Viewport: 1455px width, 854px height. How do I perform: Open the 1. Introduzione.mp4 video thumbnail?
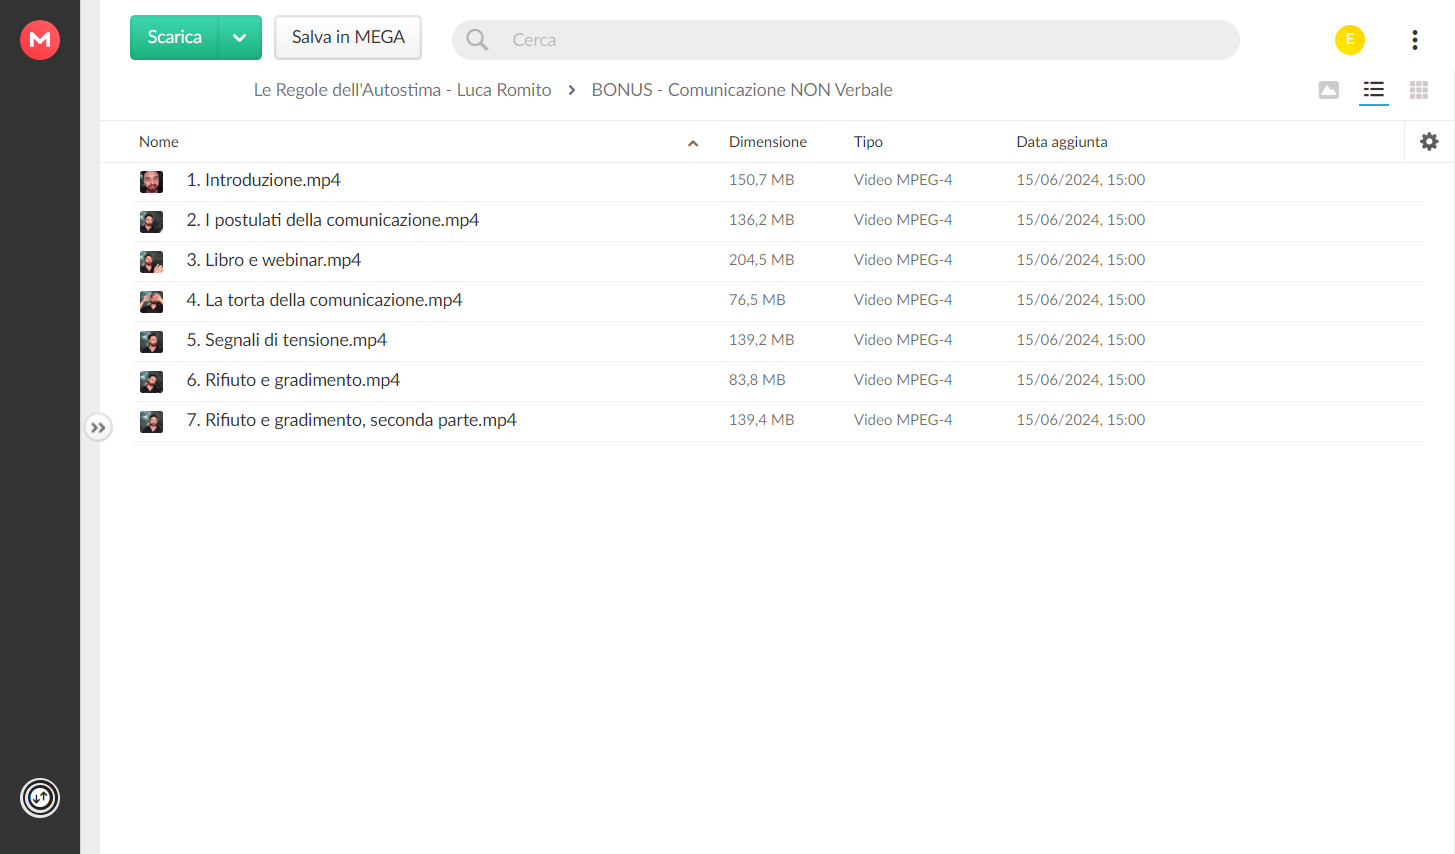click(x=151, y=181)
